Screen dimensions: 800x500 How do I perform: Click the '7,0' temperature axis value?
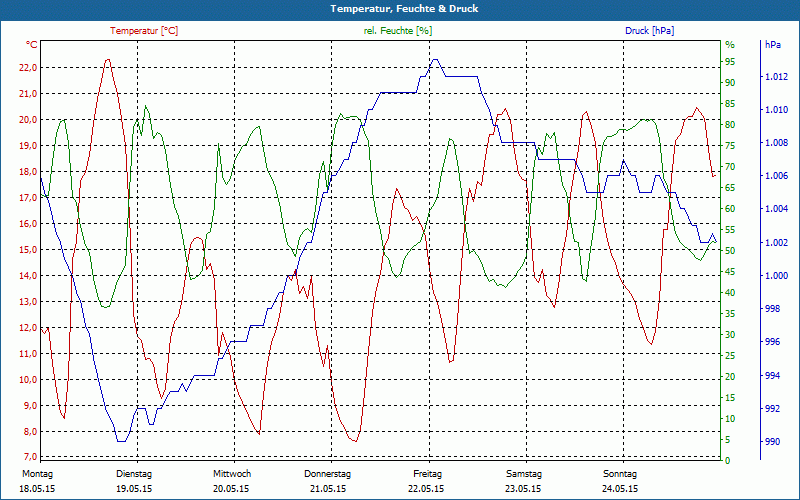[x=30, y=457]
